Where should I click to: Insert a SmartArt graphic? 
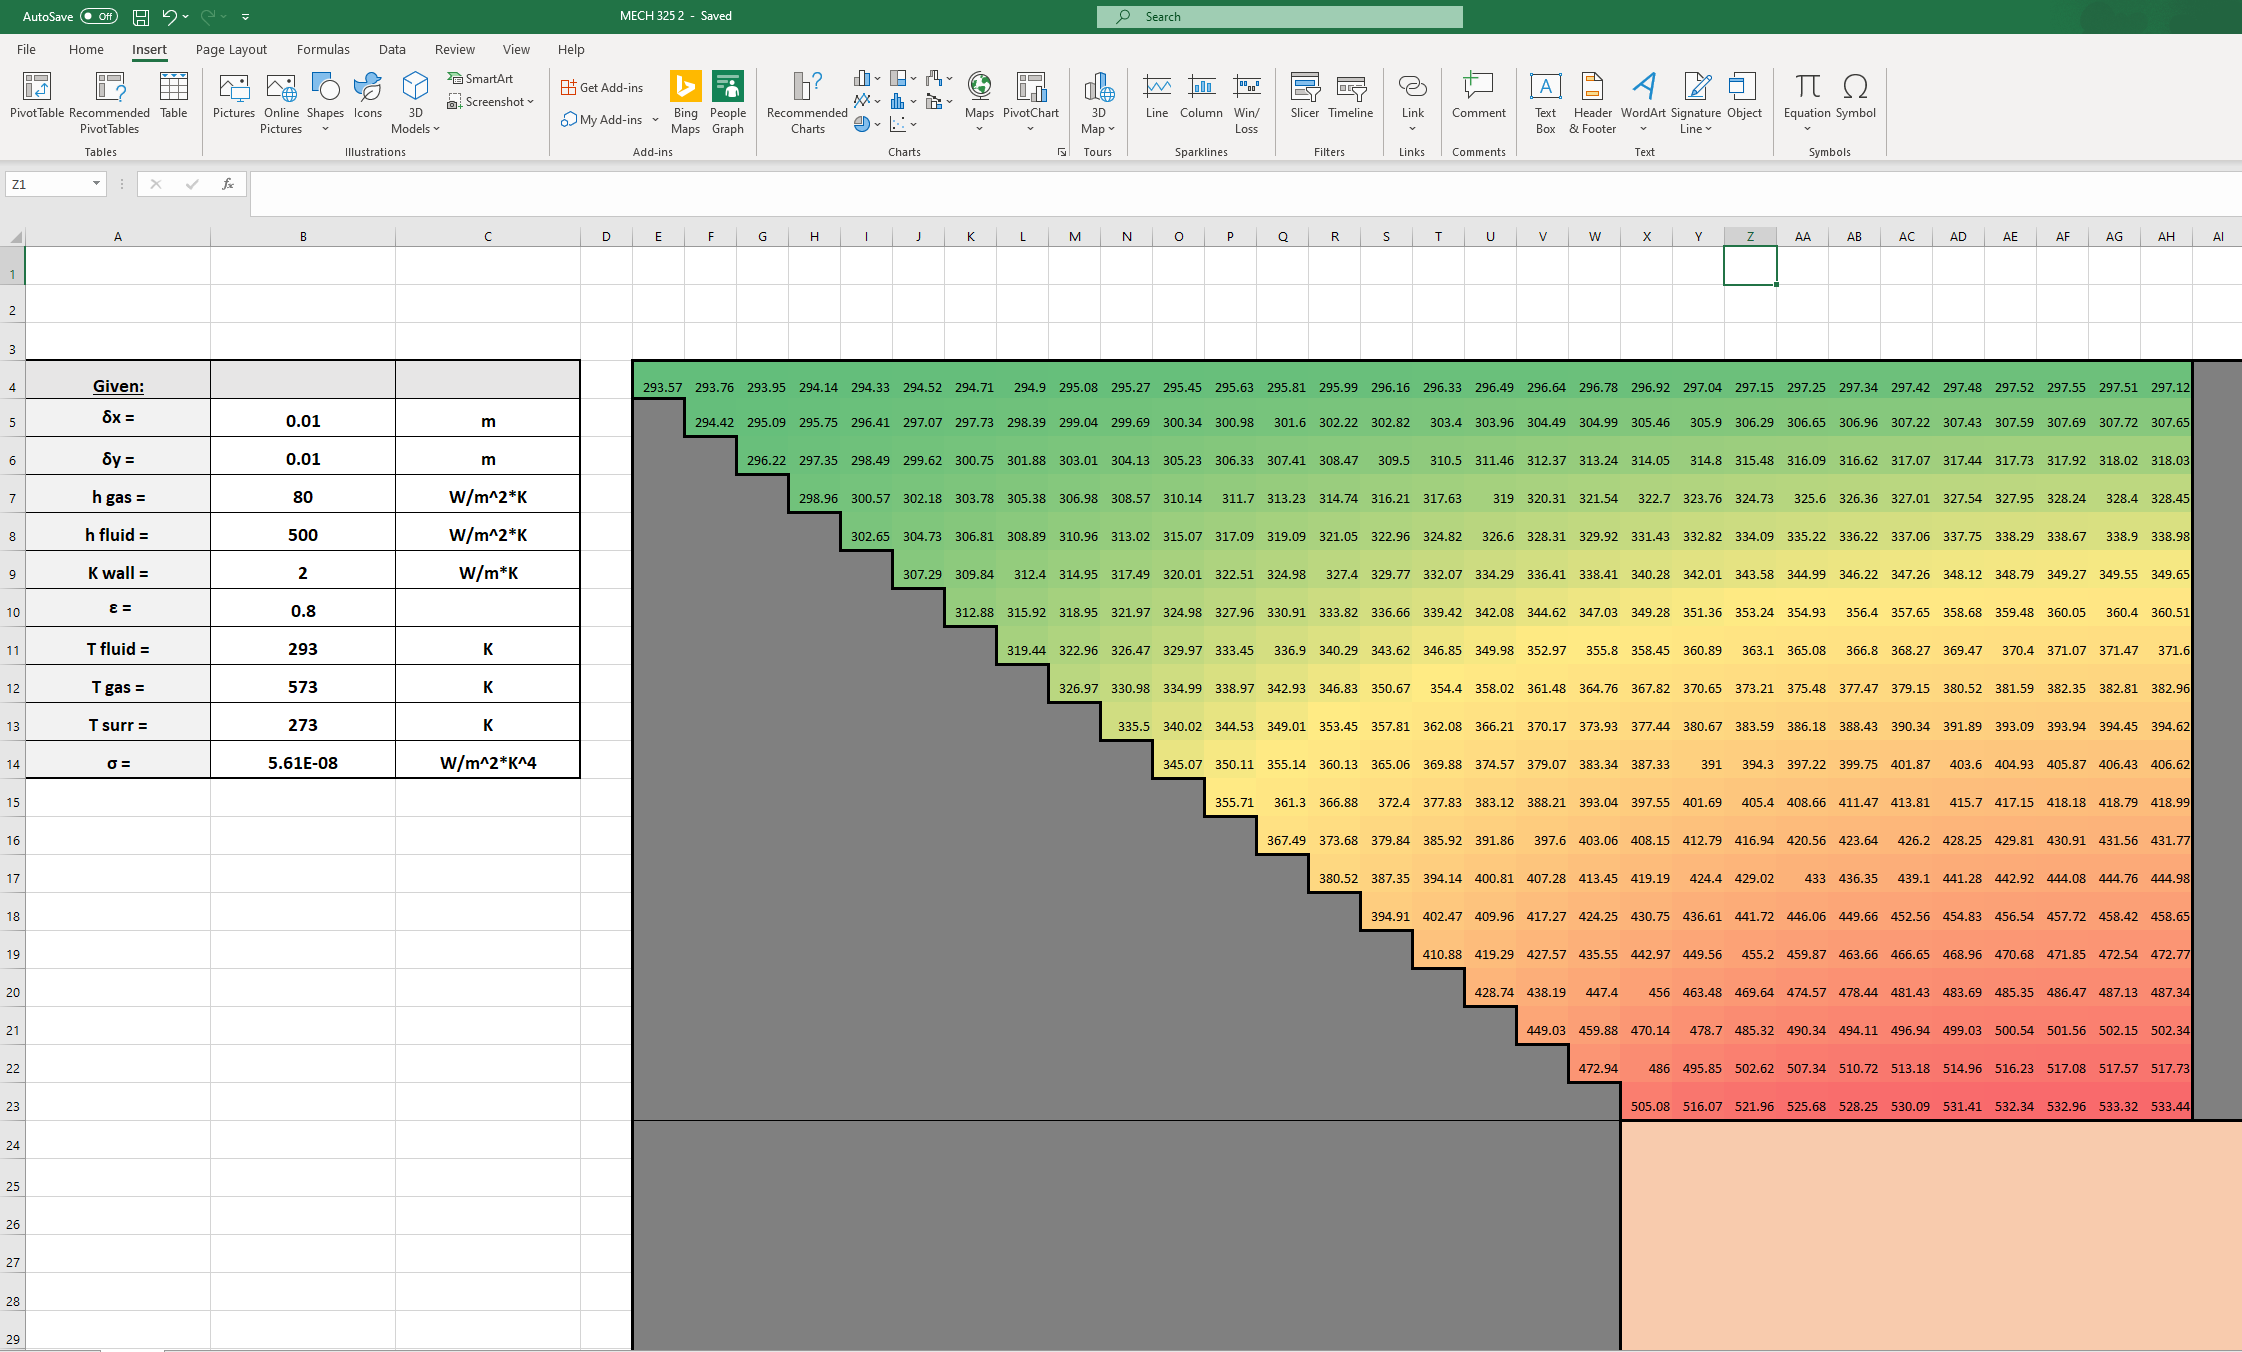tap(481, 78)
